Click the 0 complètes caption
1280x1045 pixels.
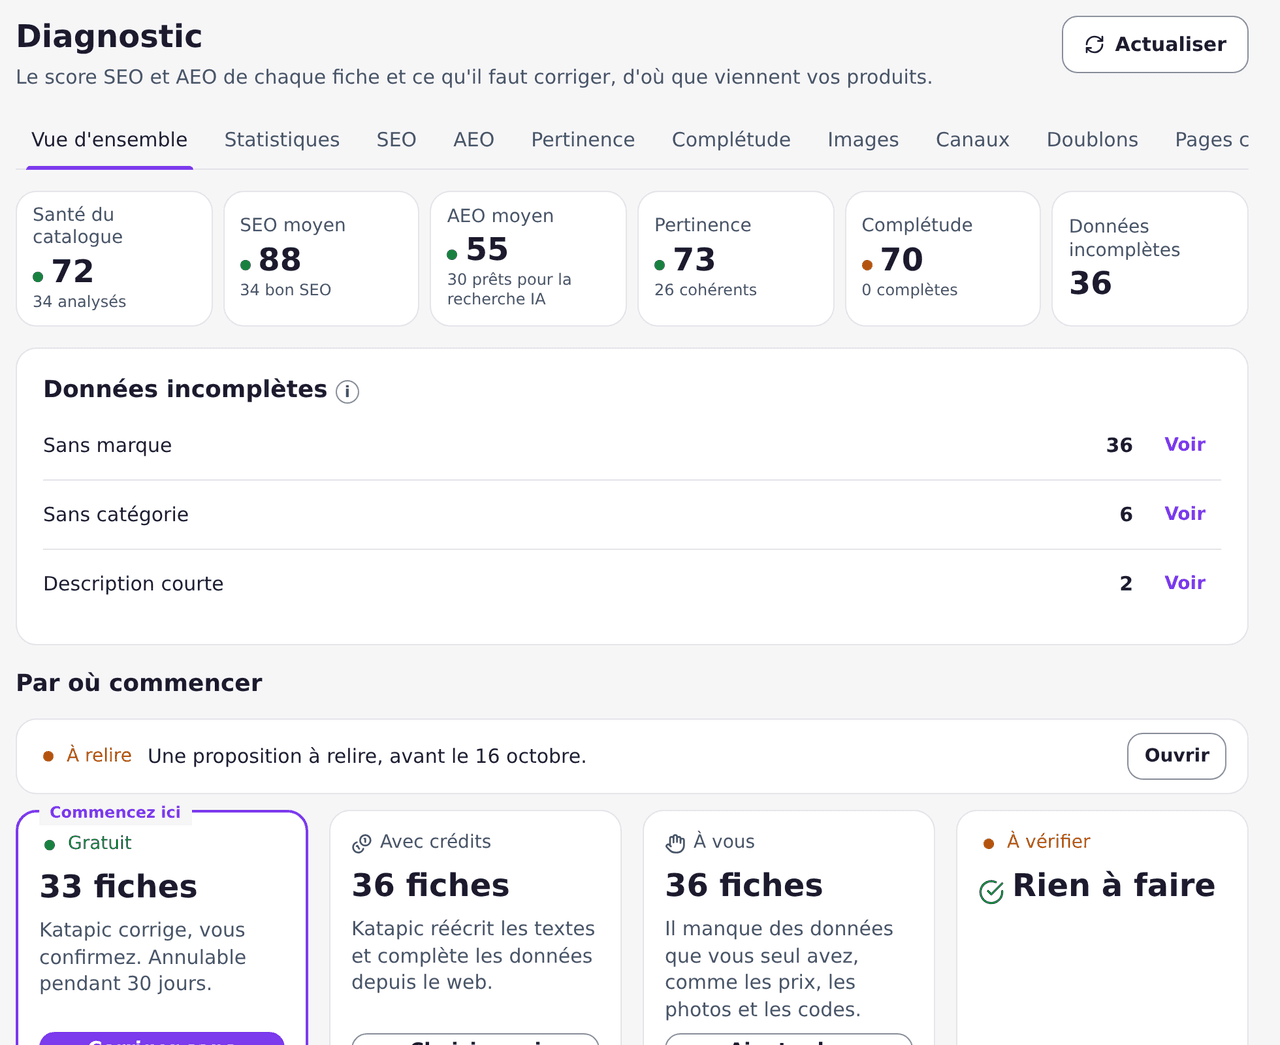pos(909,290)
